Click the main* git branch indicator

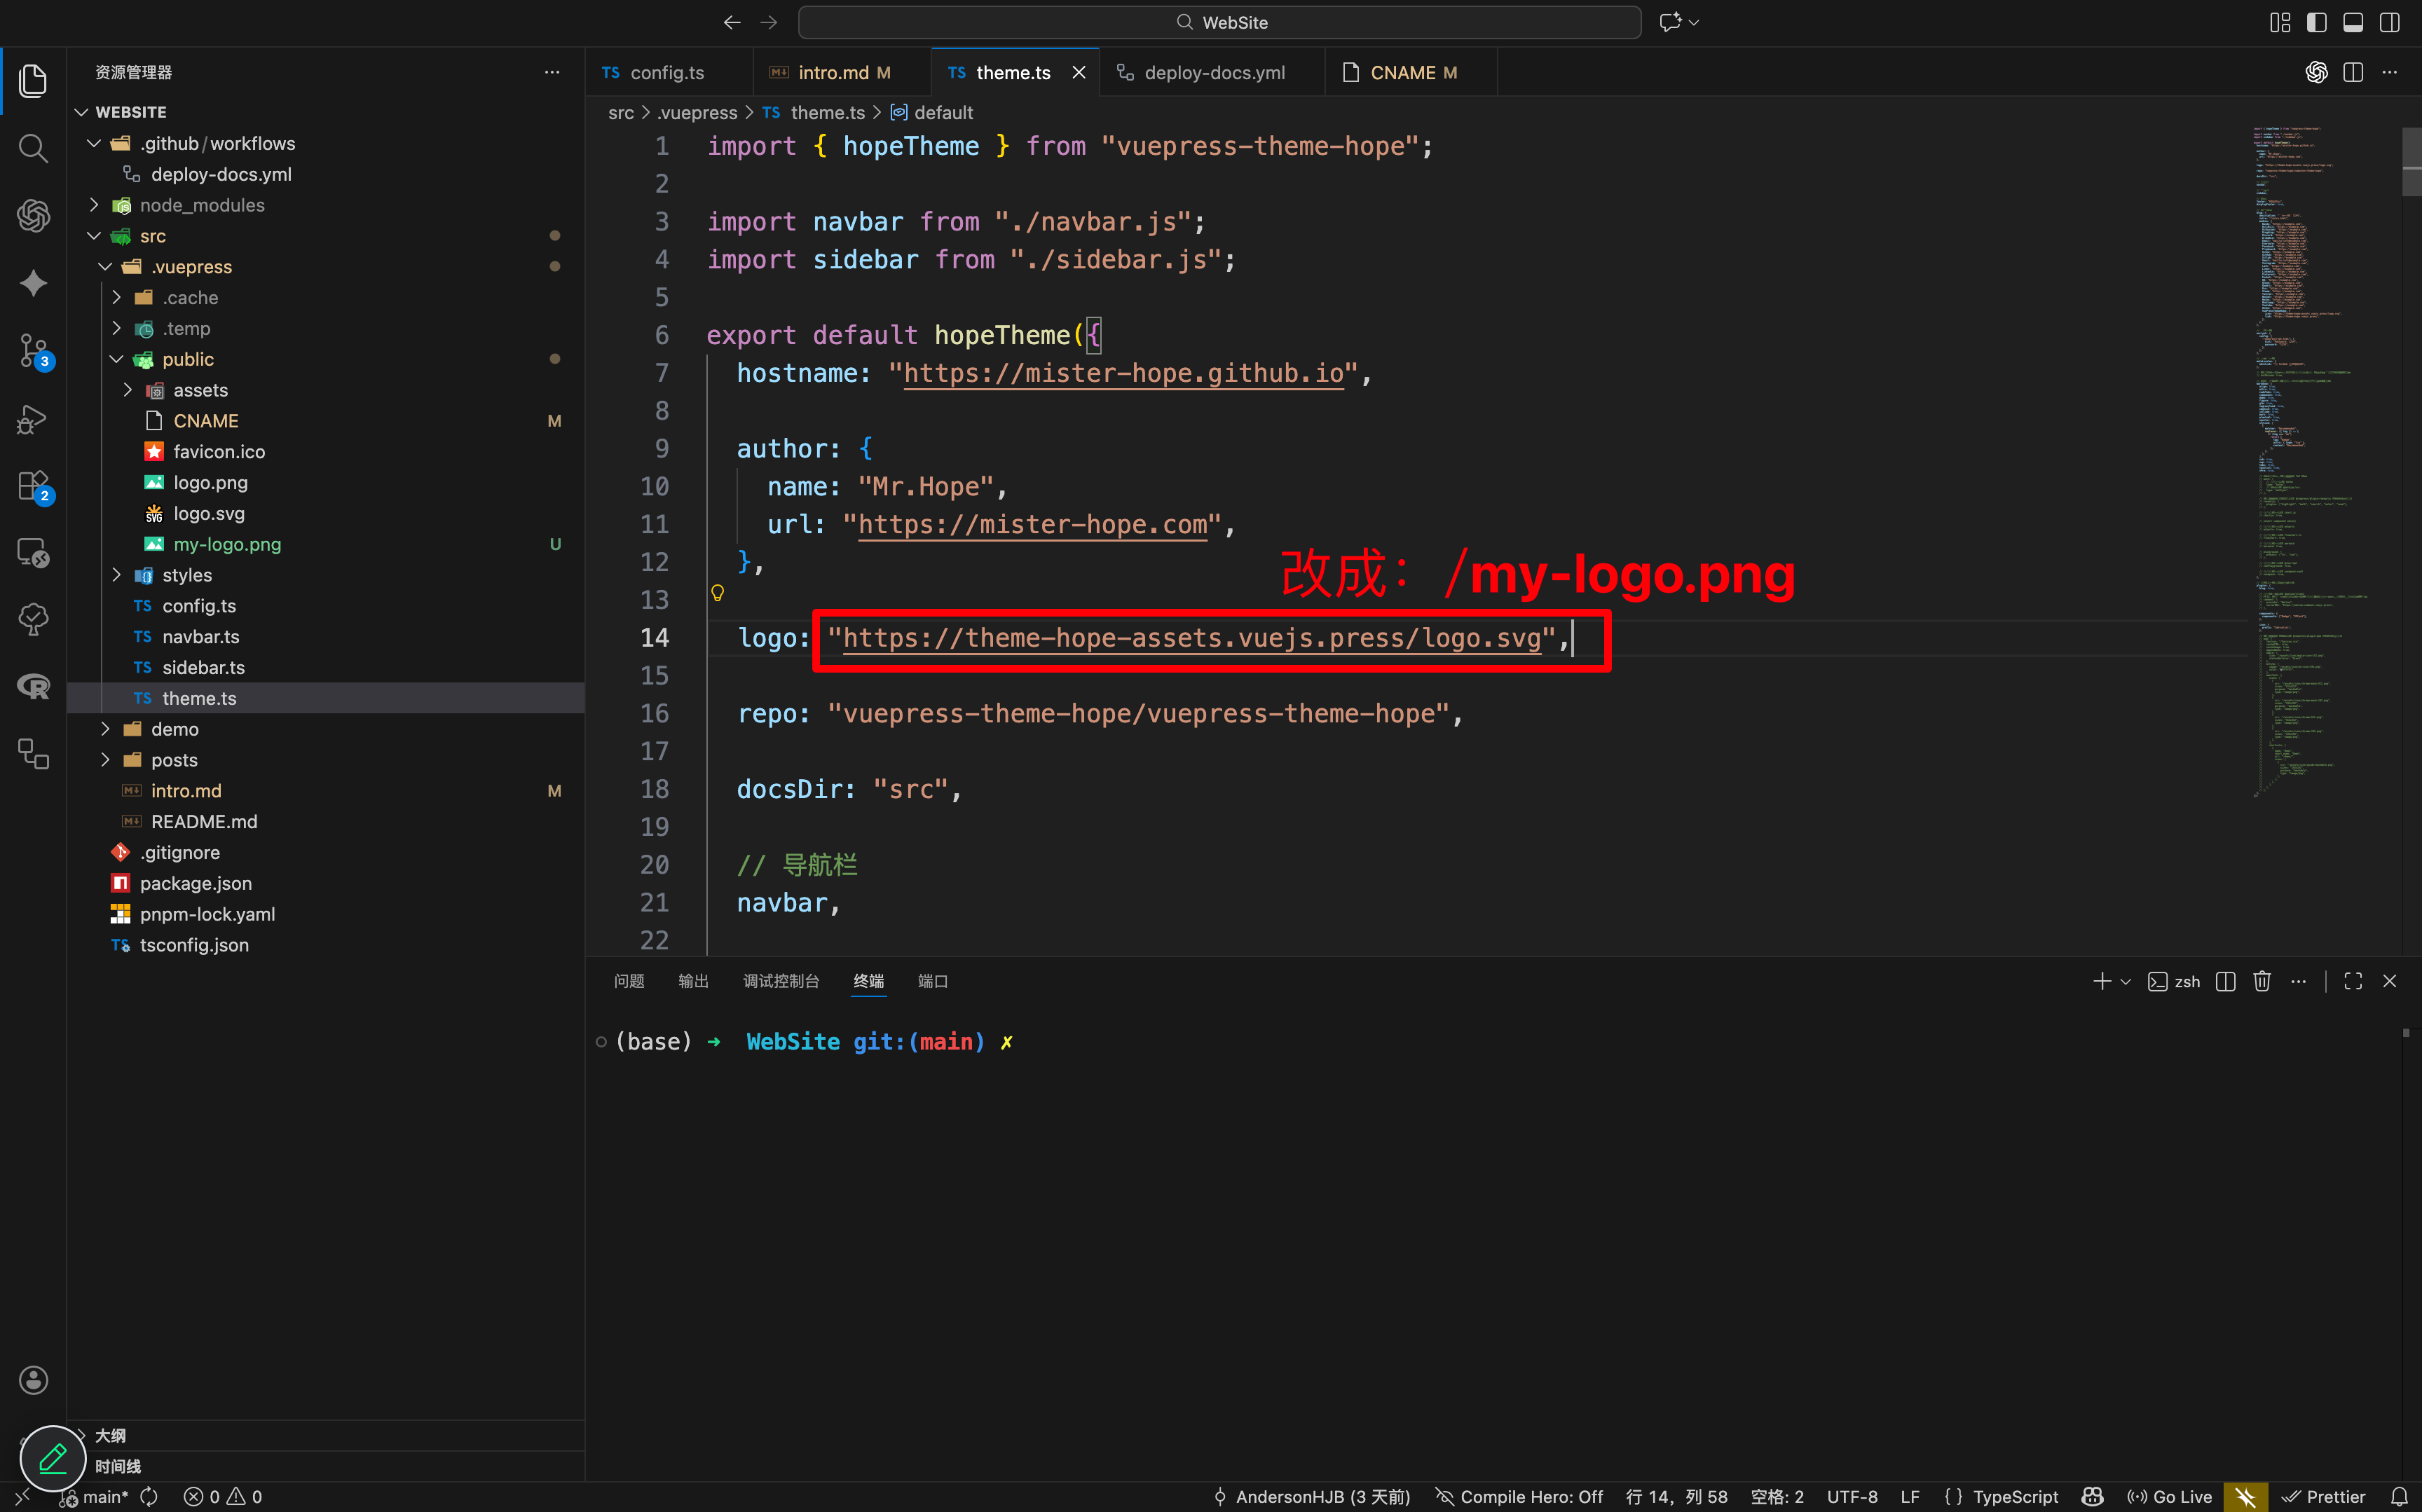(x=95, y=1496)
